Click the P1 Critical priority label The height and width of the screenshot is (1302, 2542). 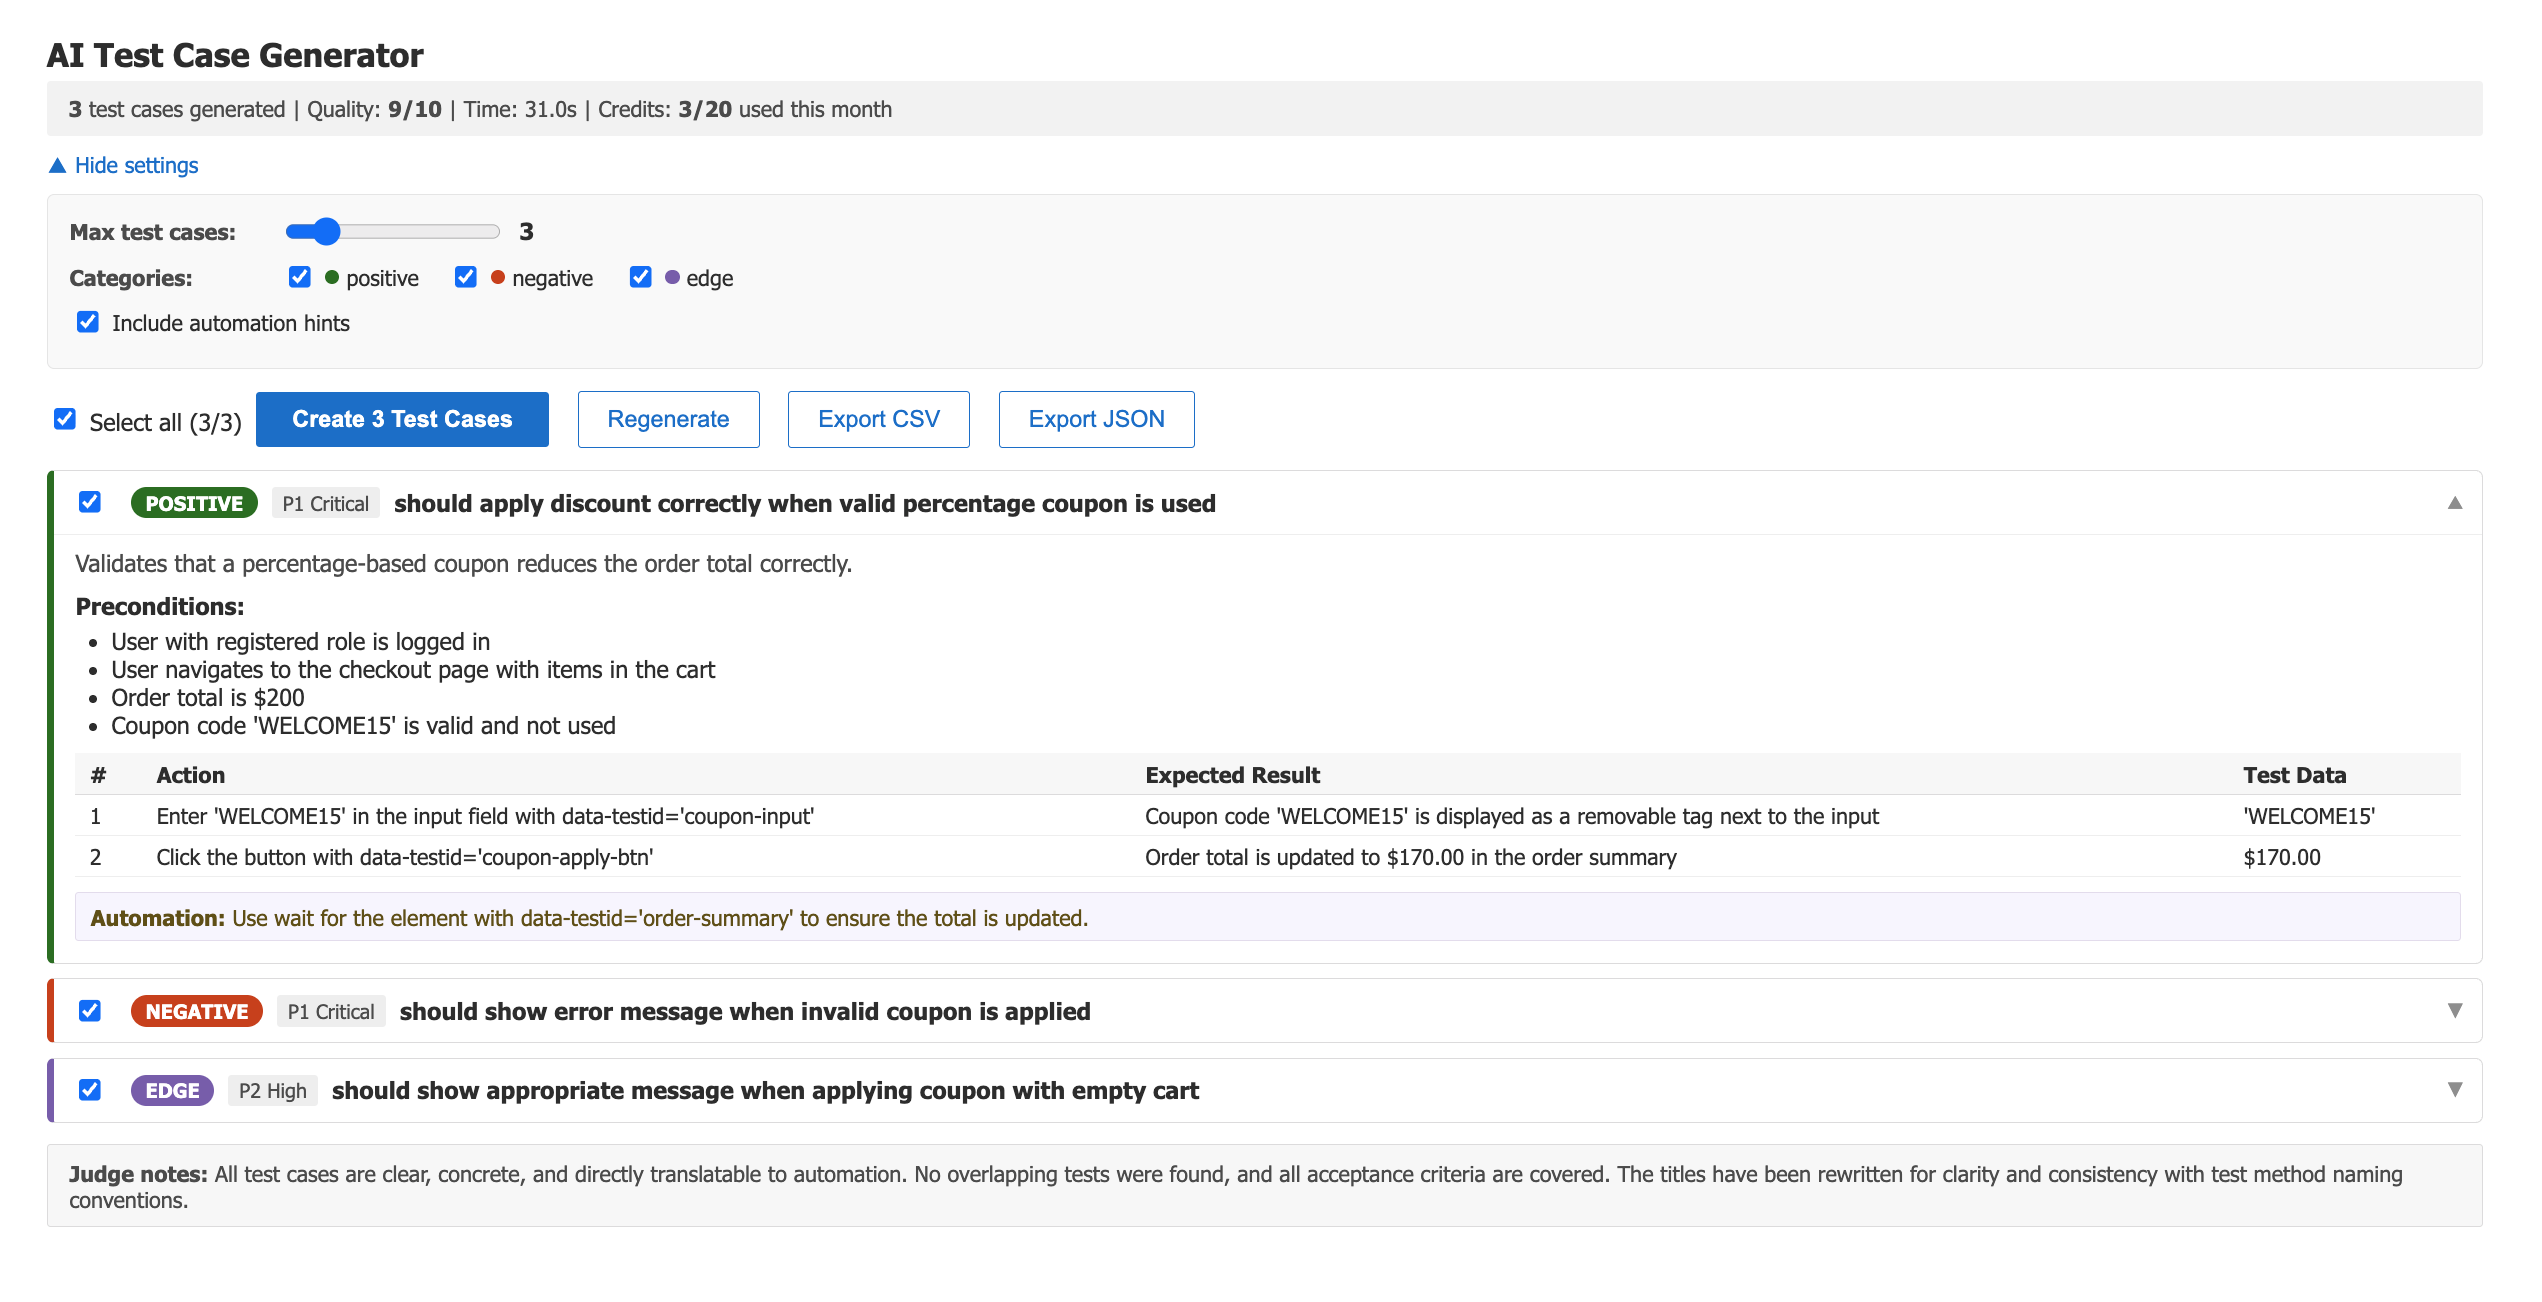click(325, 503)
